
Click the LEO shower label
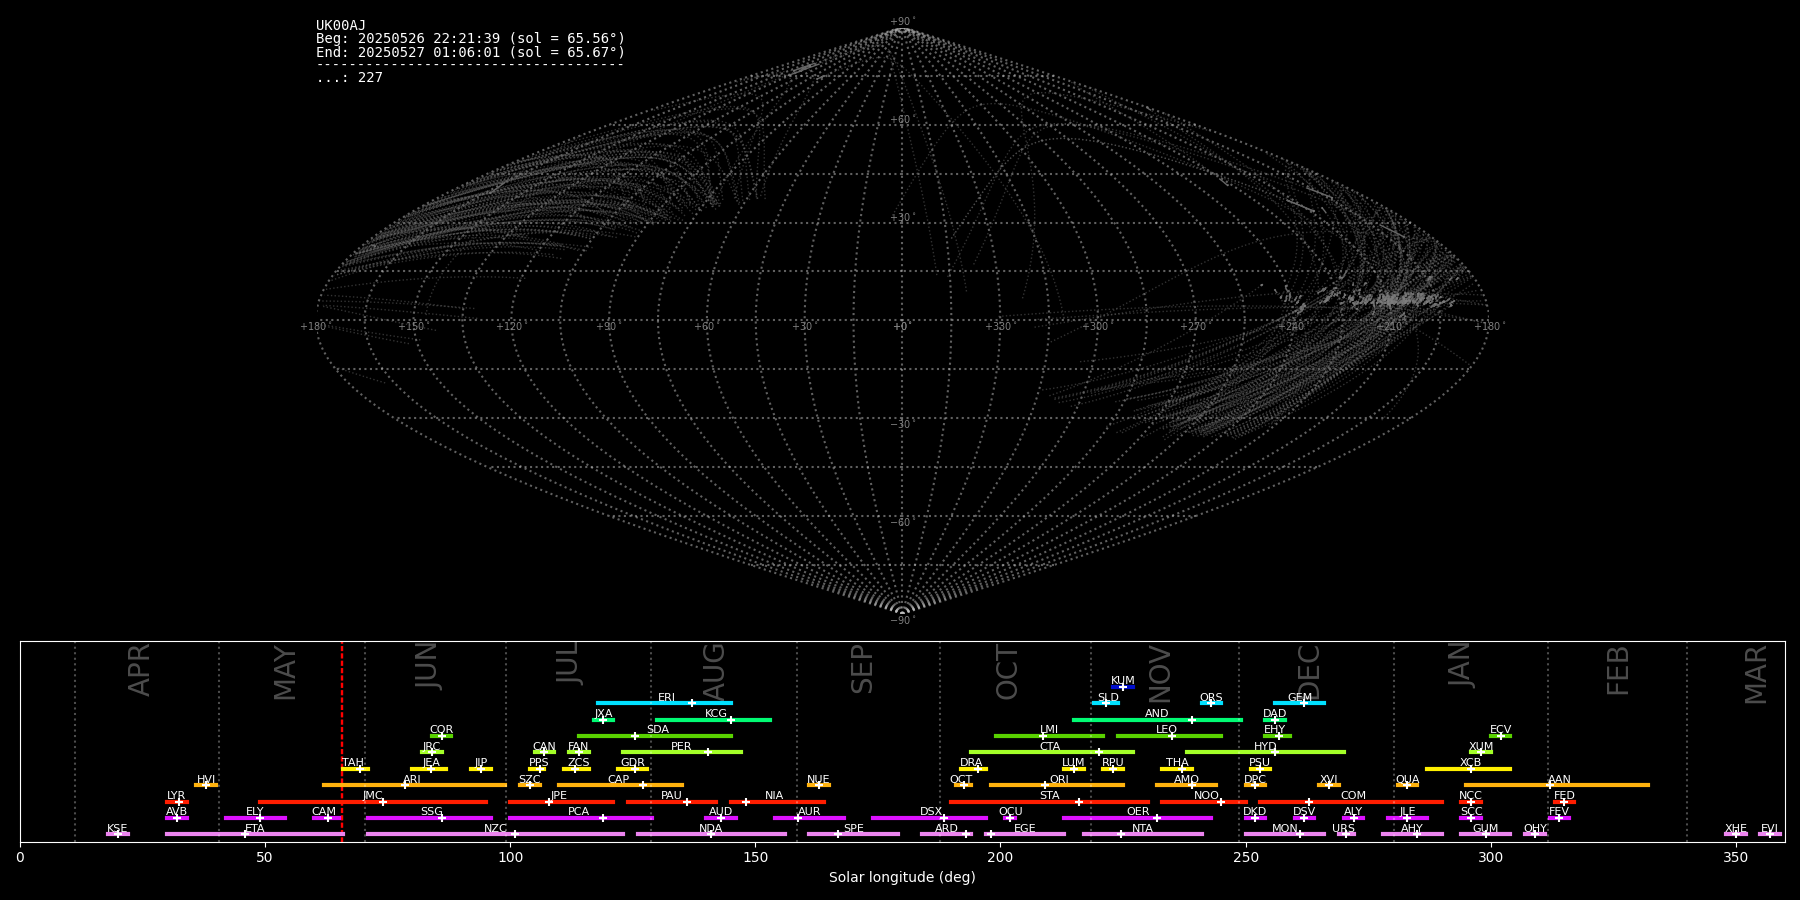tap(1167, 730)
